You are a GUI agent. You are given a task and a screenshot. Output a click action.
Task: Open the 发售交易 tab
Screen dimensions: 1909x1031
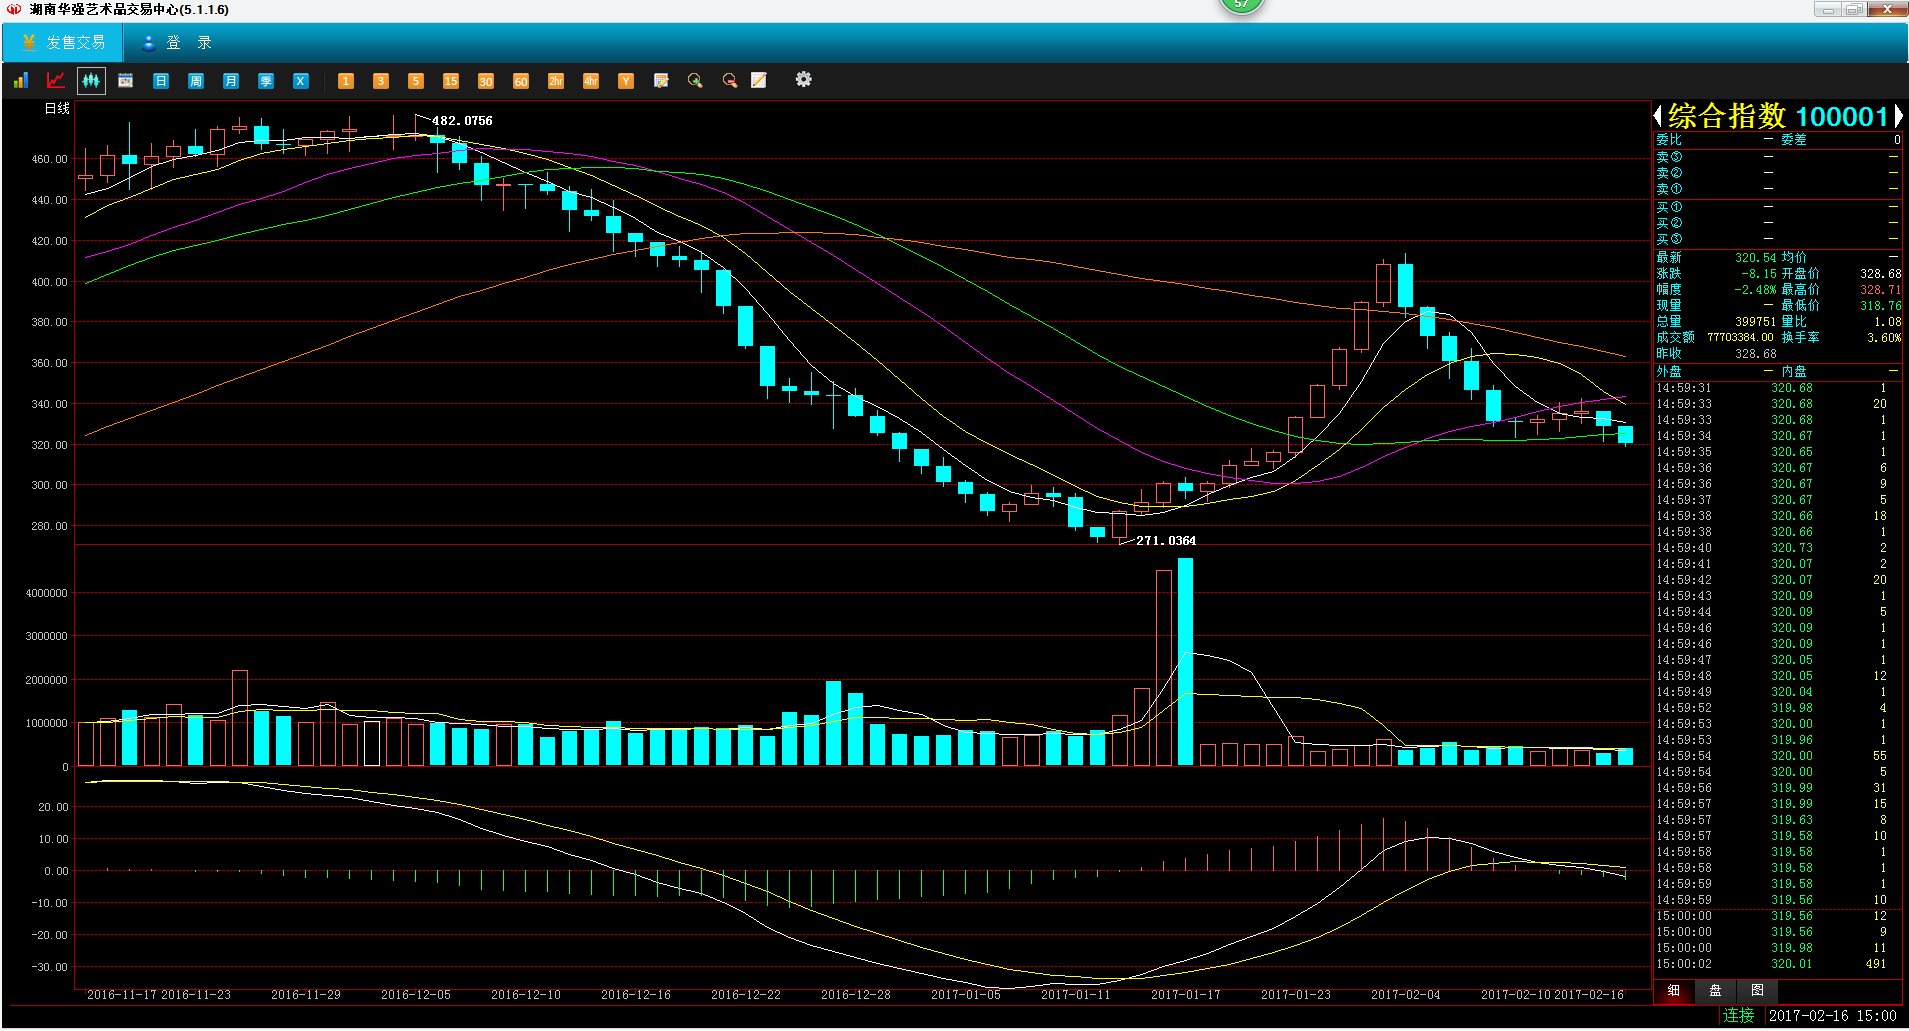(x=63, y=43)
